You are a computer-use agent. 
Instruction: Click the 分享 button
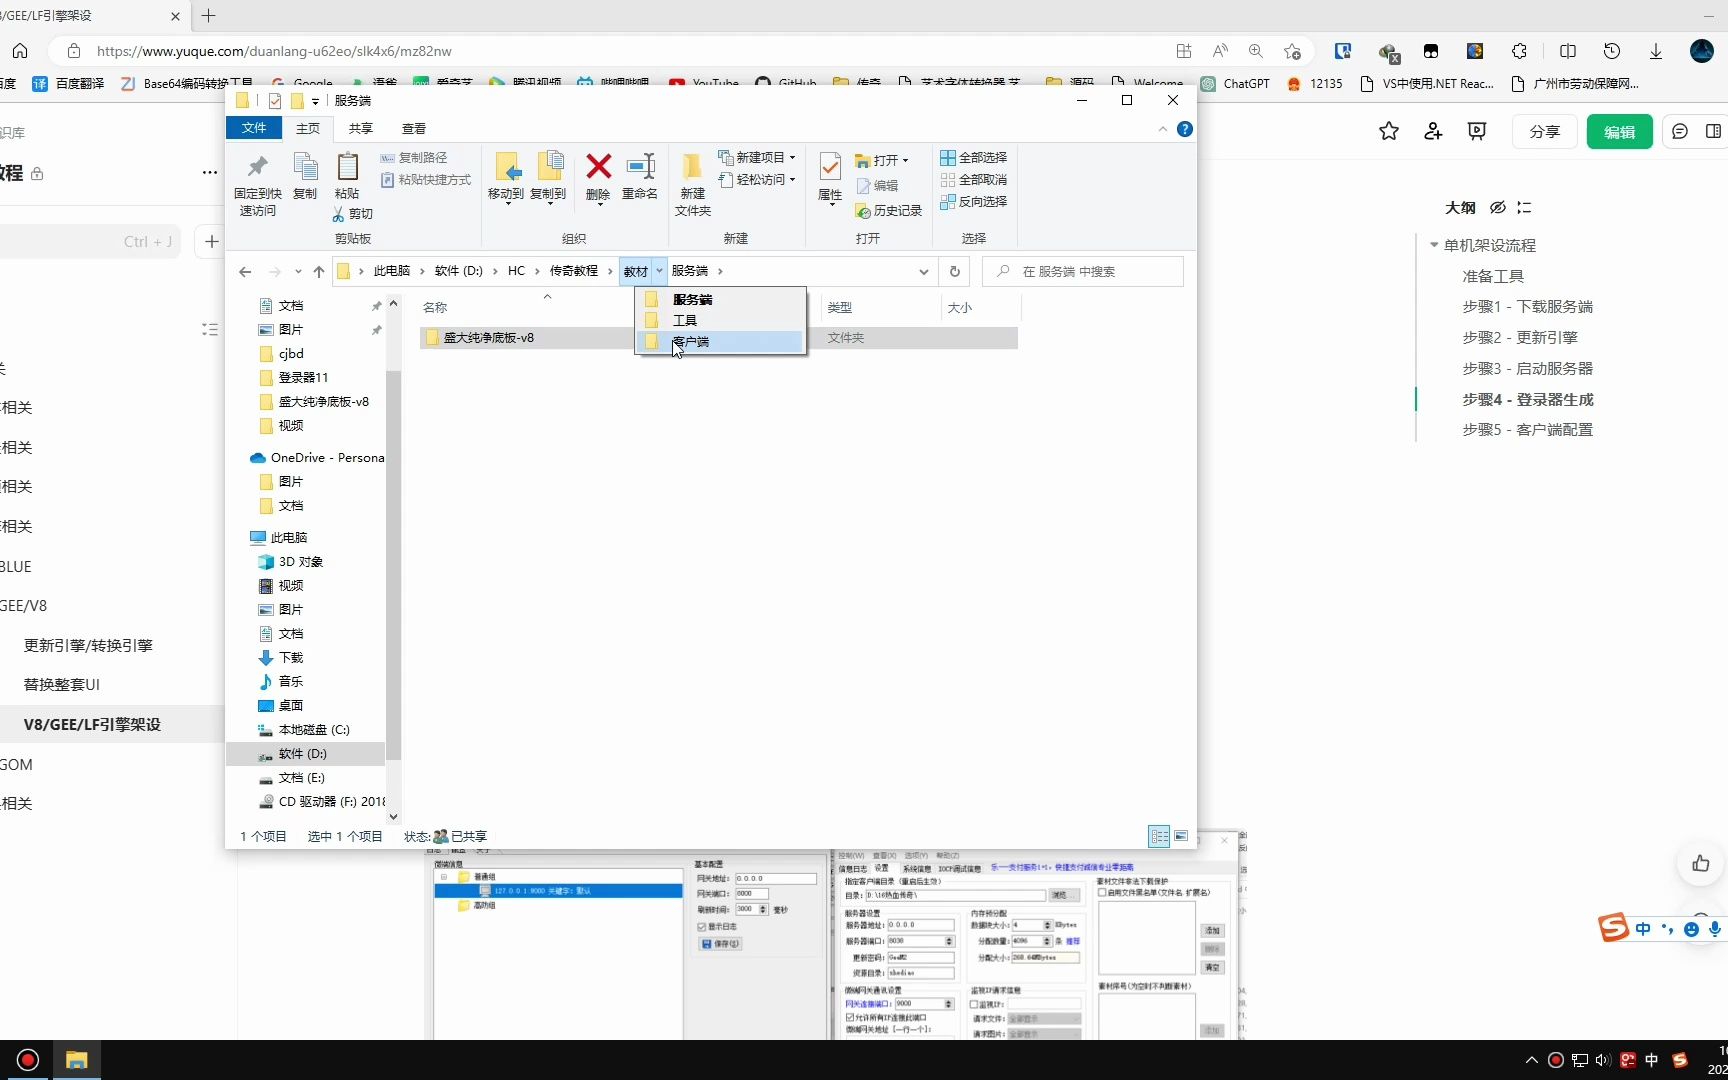(x=1545, y=132)
